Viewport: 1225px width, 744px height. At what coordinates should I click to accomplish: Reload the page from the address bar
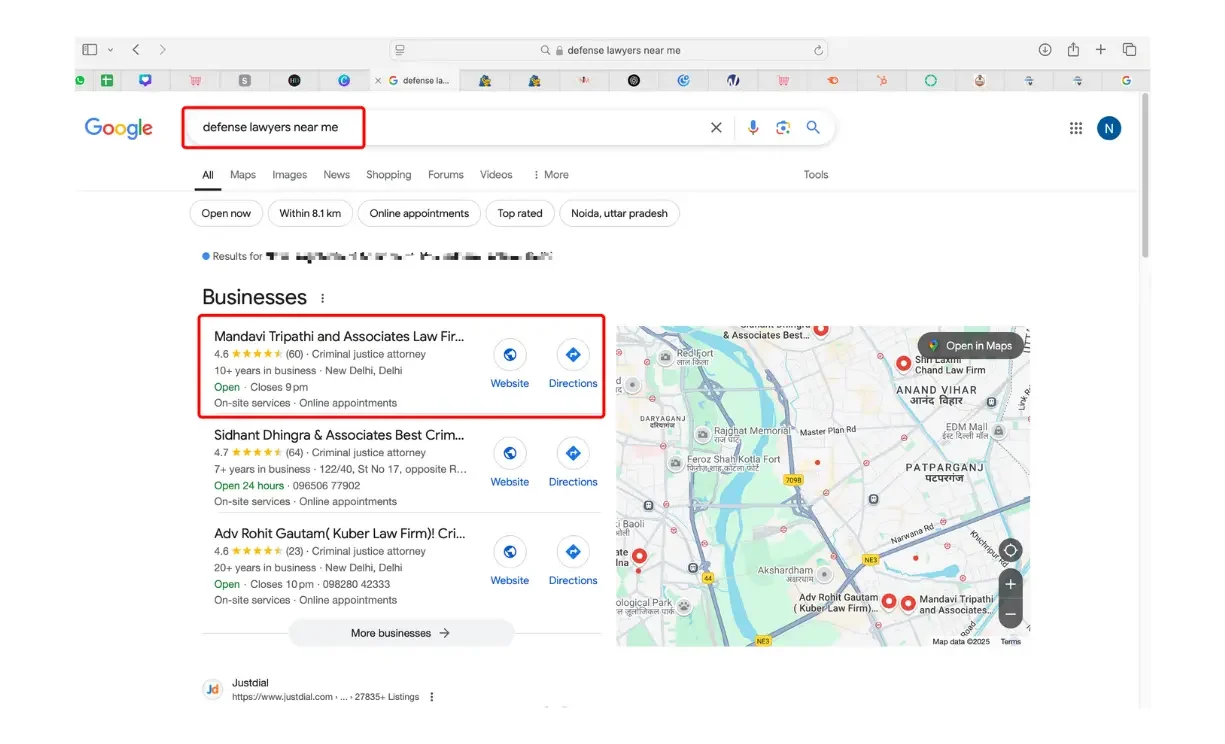(x=818, y=50)
